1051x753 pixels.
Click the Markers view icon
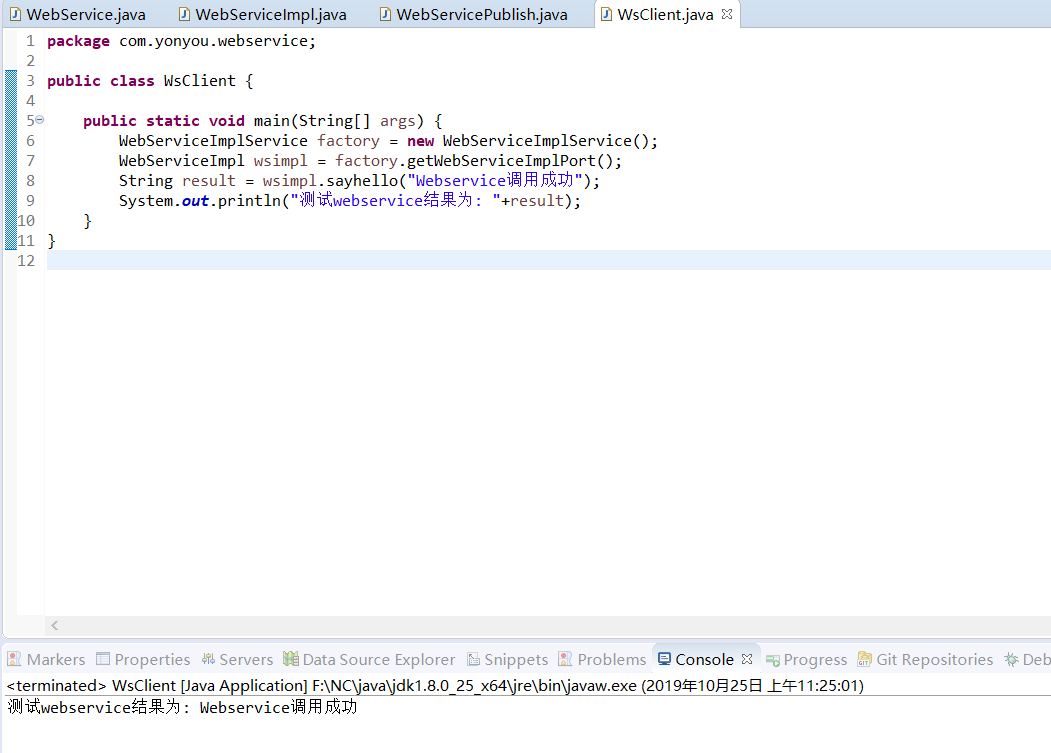pos(14,659)
